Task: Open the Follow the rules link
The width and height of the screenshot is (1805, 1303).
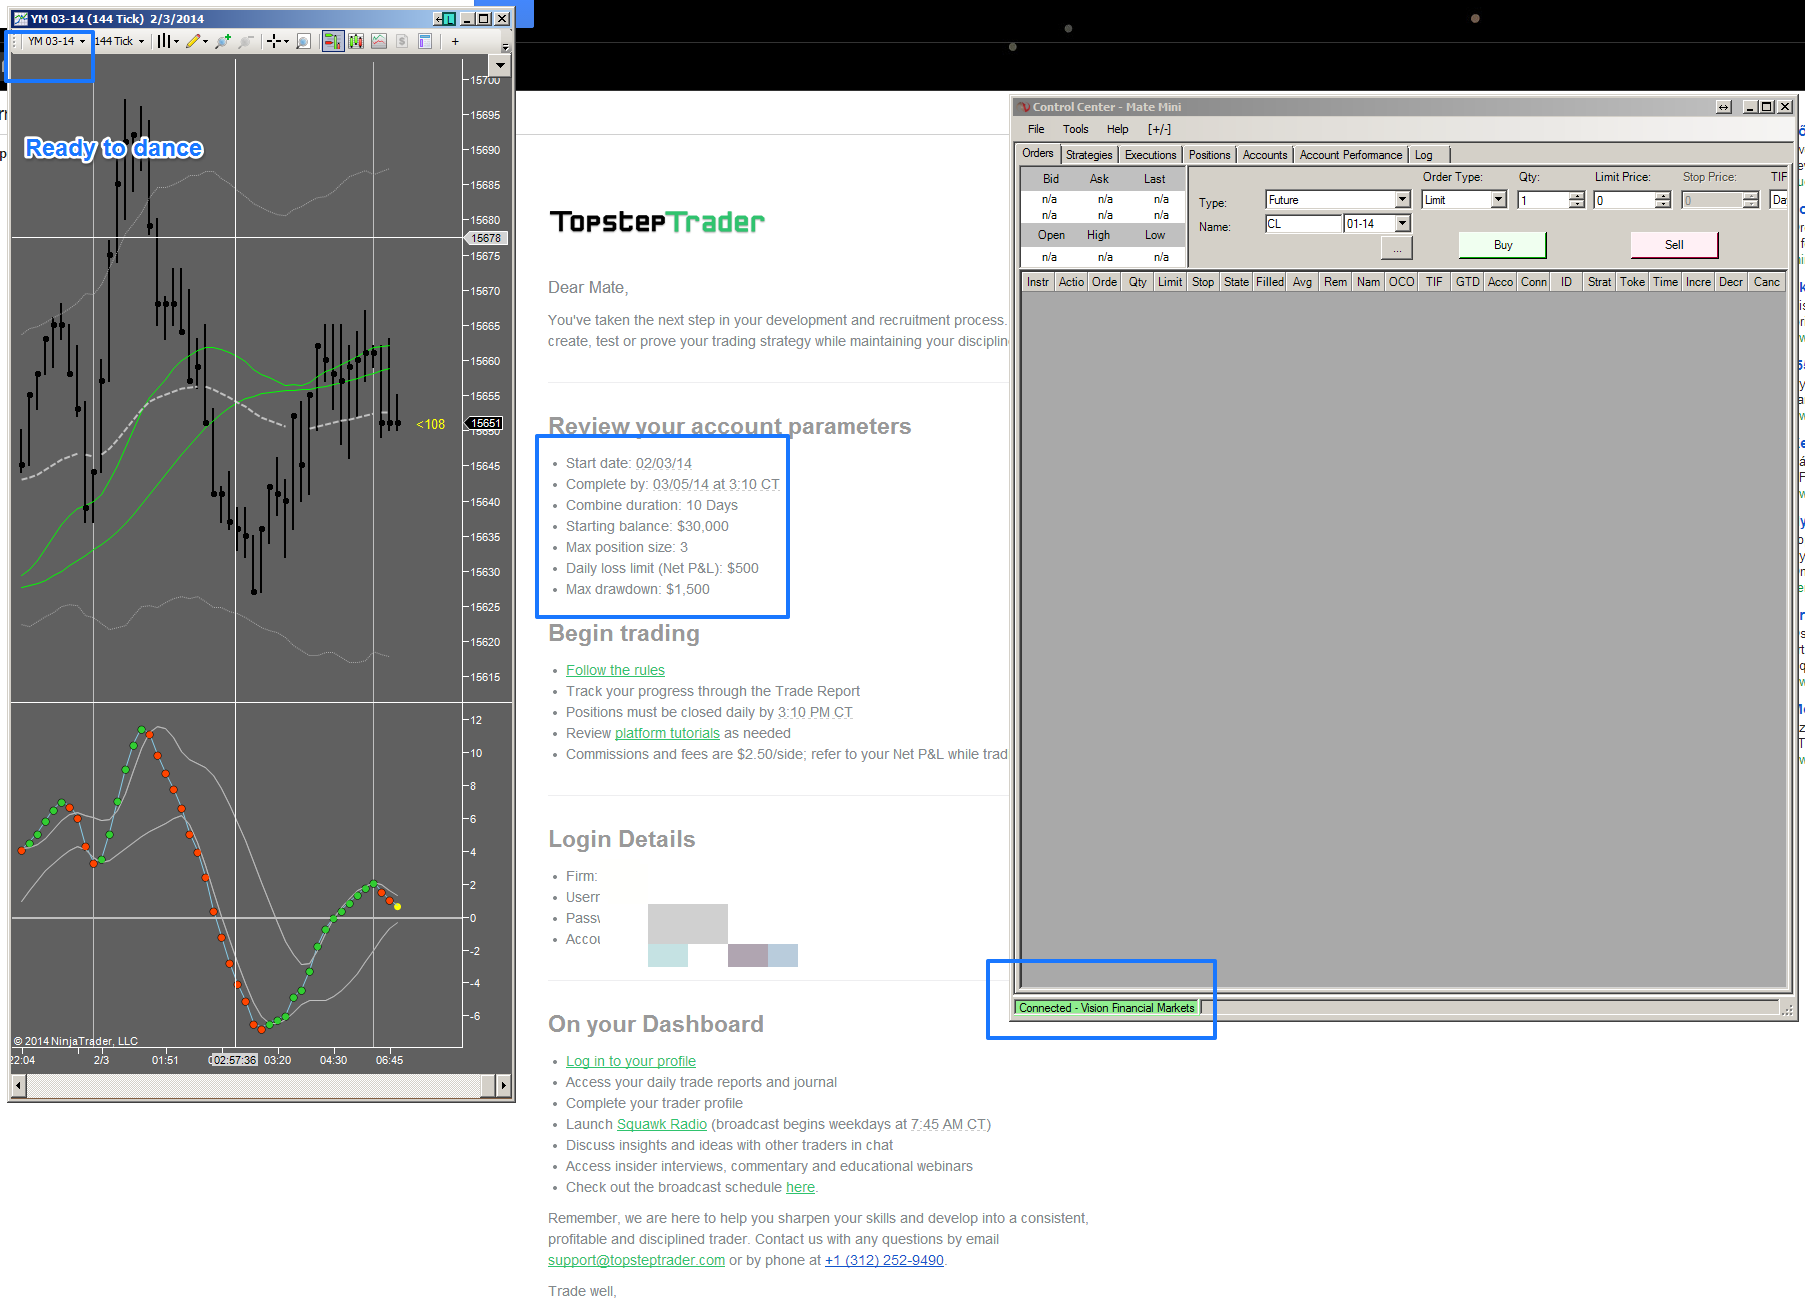Action: tap(615, 670)
